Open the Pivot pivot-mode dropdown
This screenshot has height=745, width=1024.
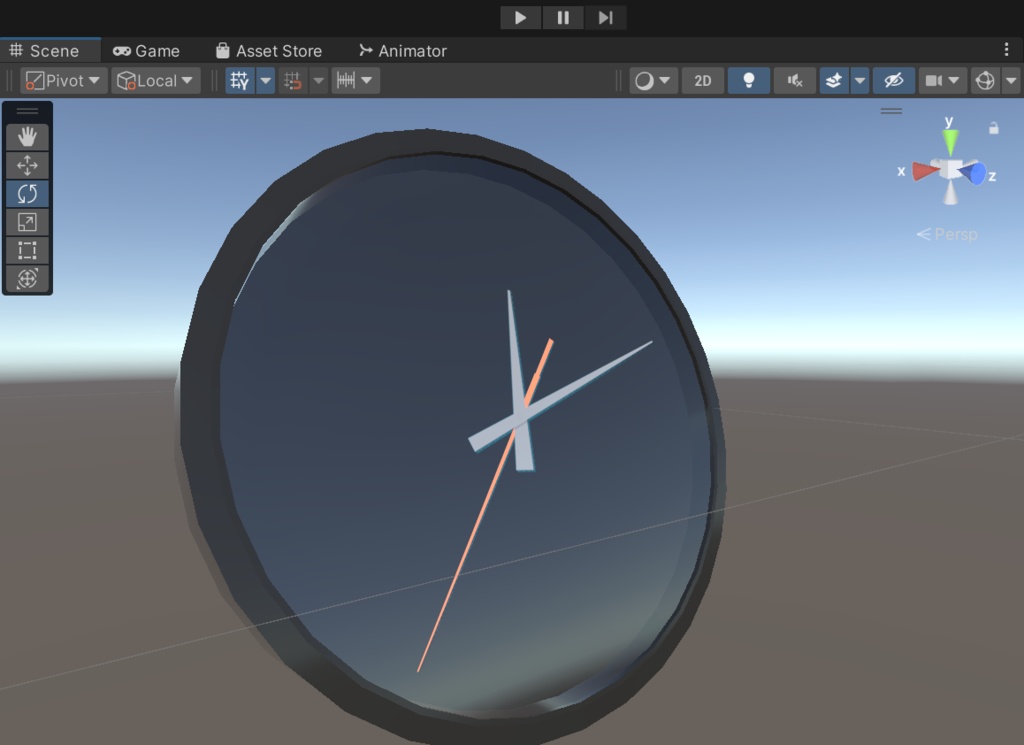(62, 80)
